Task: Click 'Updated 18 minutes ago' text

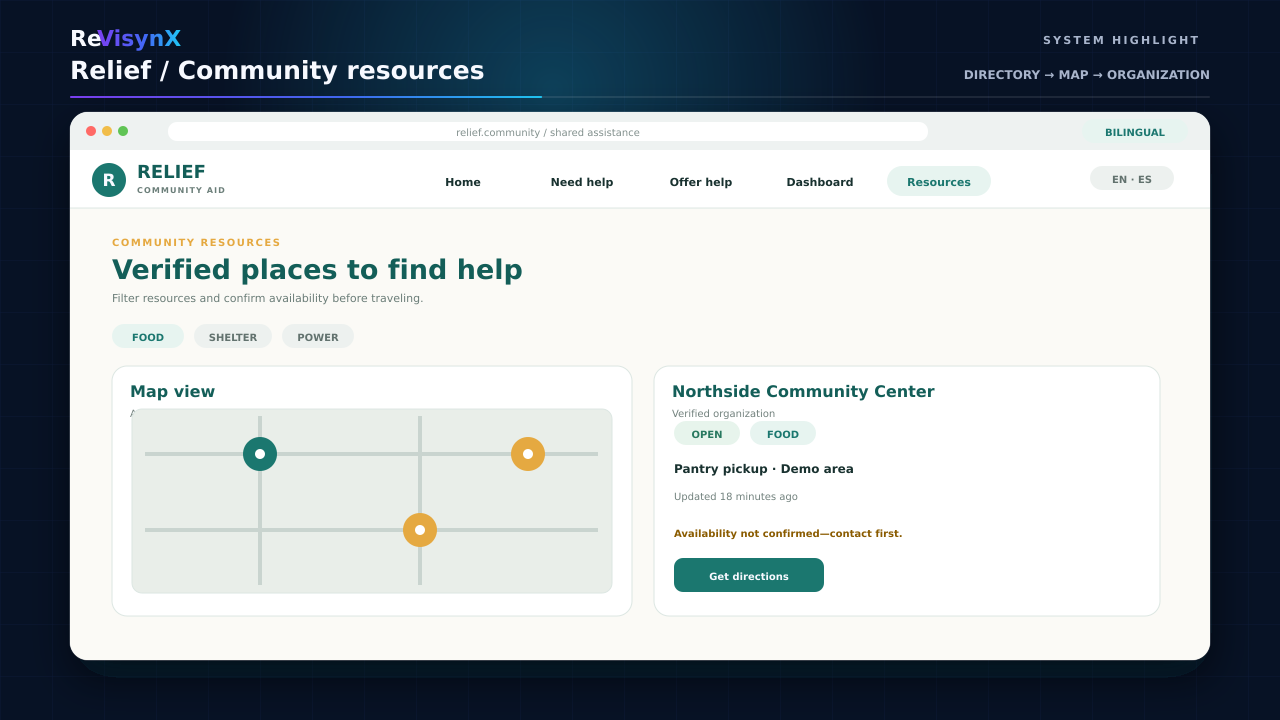Action: 736,497
